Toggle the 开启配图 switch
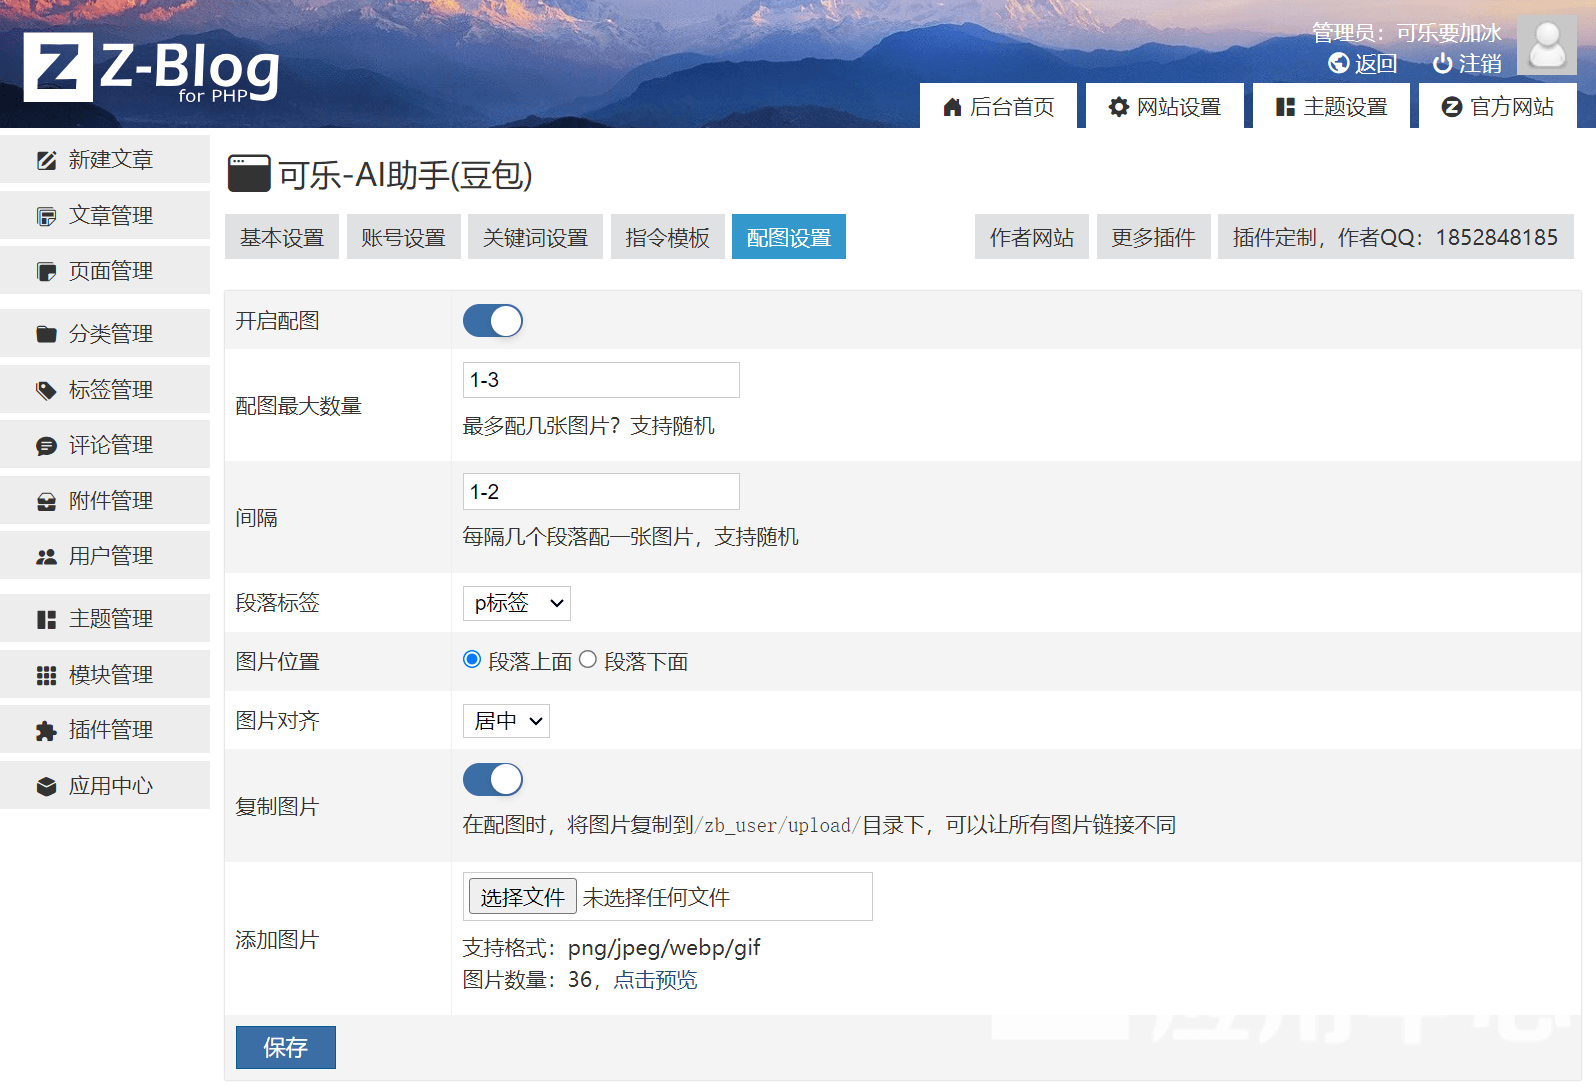The width and height of the screenshot is (1596, 1090). coord(493,321)
